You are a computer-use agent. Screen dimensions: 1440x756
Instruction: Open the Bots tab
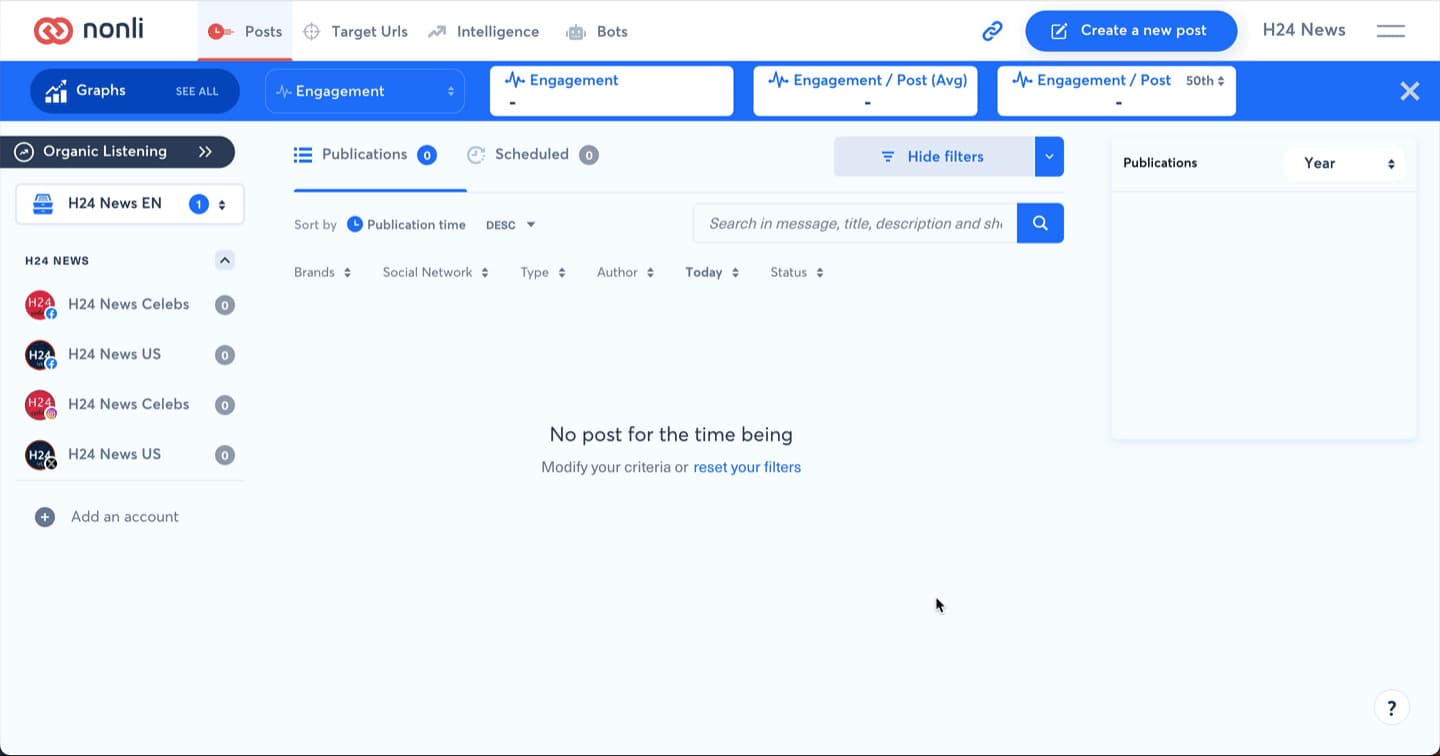597,31
